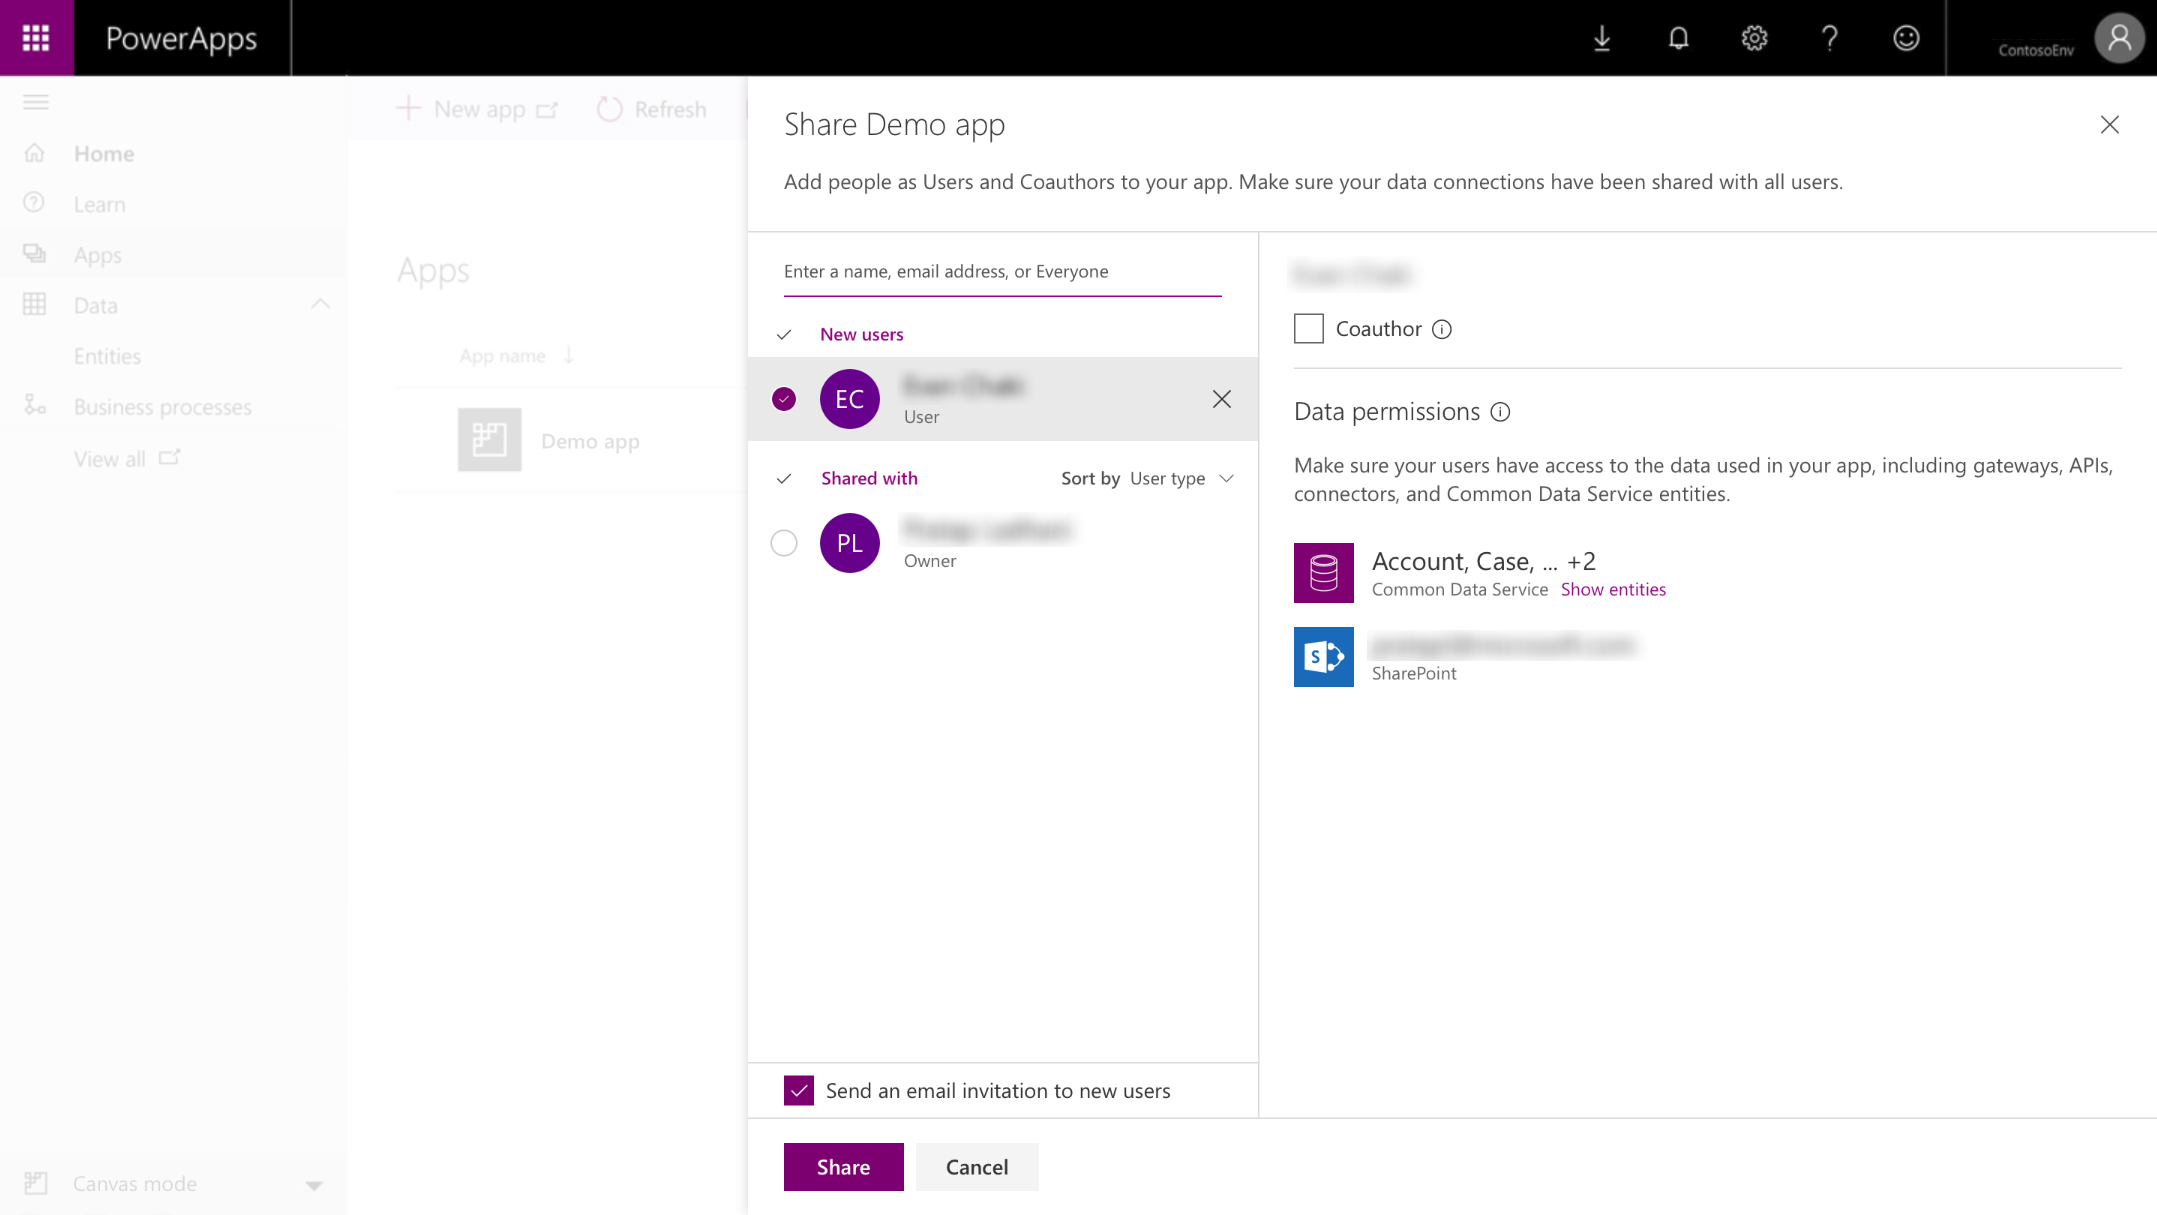Click the Home menu item in sidebar
Screen dimensions: 2157x1215
104,153
